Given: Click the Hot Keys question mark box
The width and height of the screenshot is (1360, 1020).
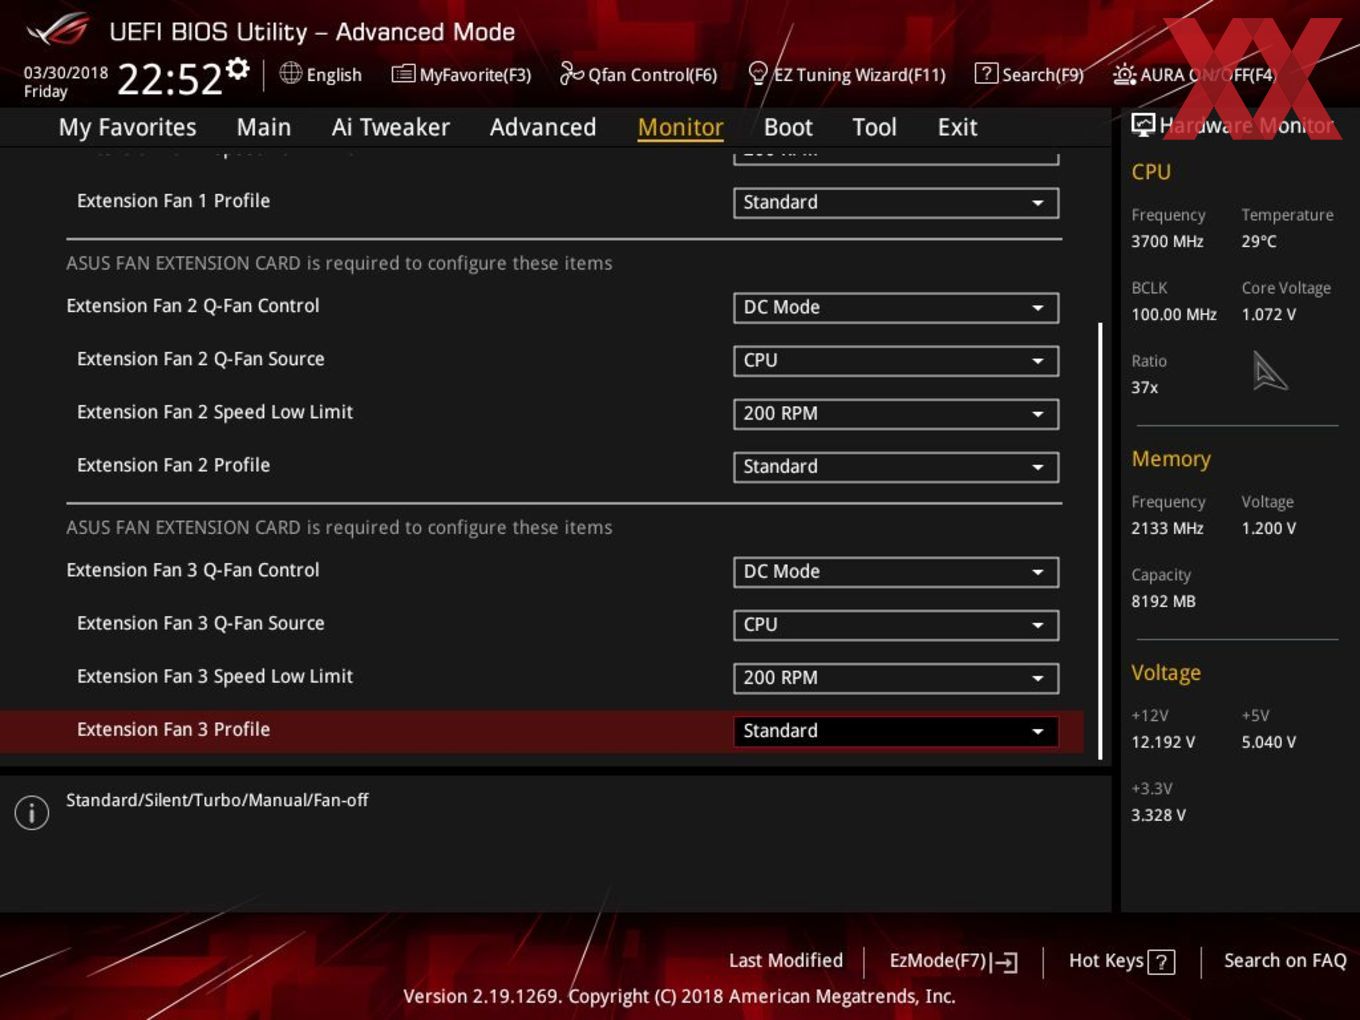Looking at the screenshot, I should coord(1161,962).
